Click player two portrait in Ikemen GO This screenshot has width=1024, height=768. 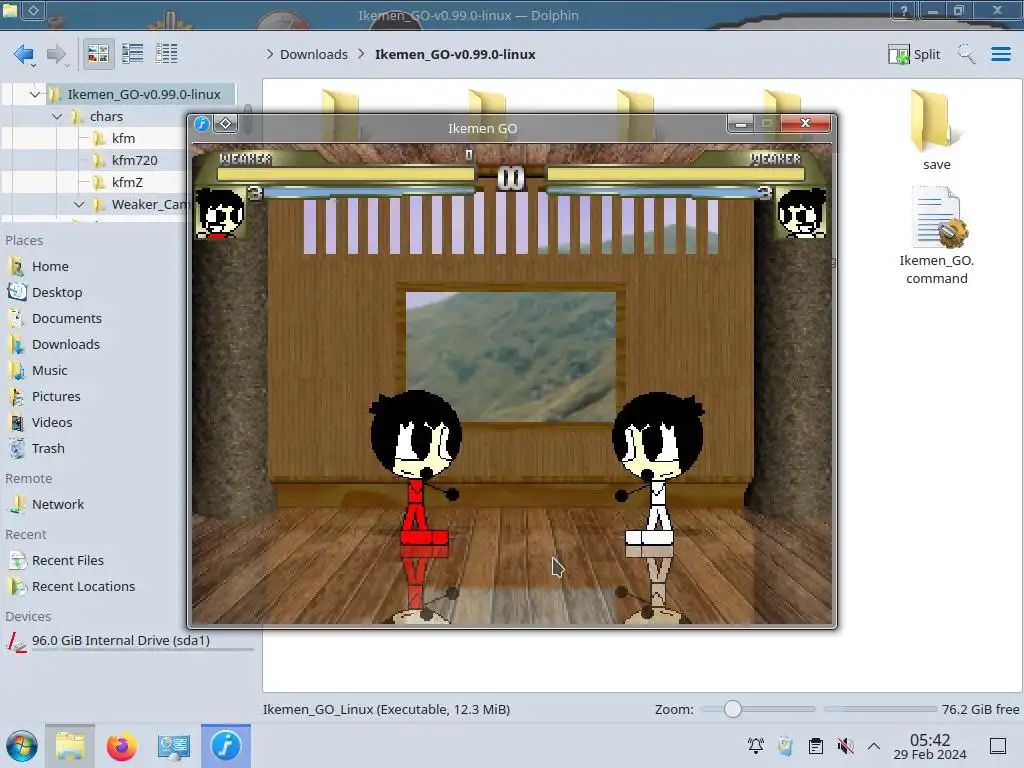tap(801, 212)
